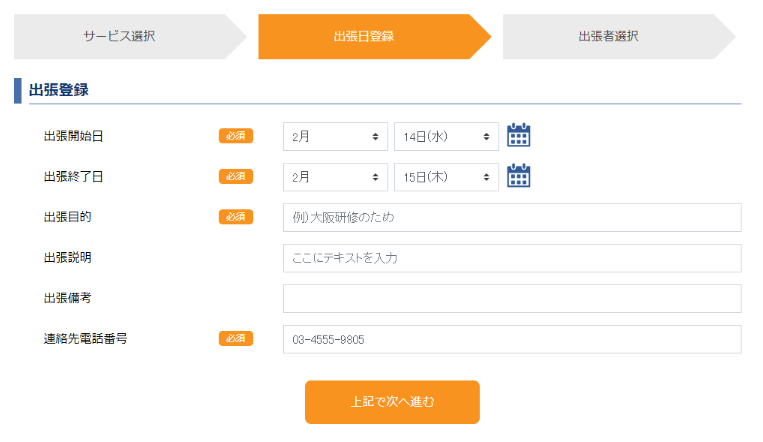Screen dimensions: 763x442
Task: Open the calendar picker for 出張終了日
Action: (518, 176)
